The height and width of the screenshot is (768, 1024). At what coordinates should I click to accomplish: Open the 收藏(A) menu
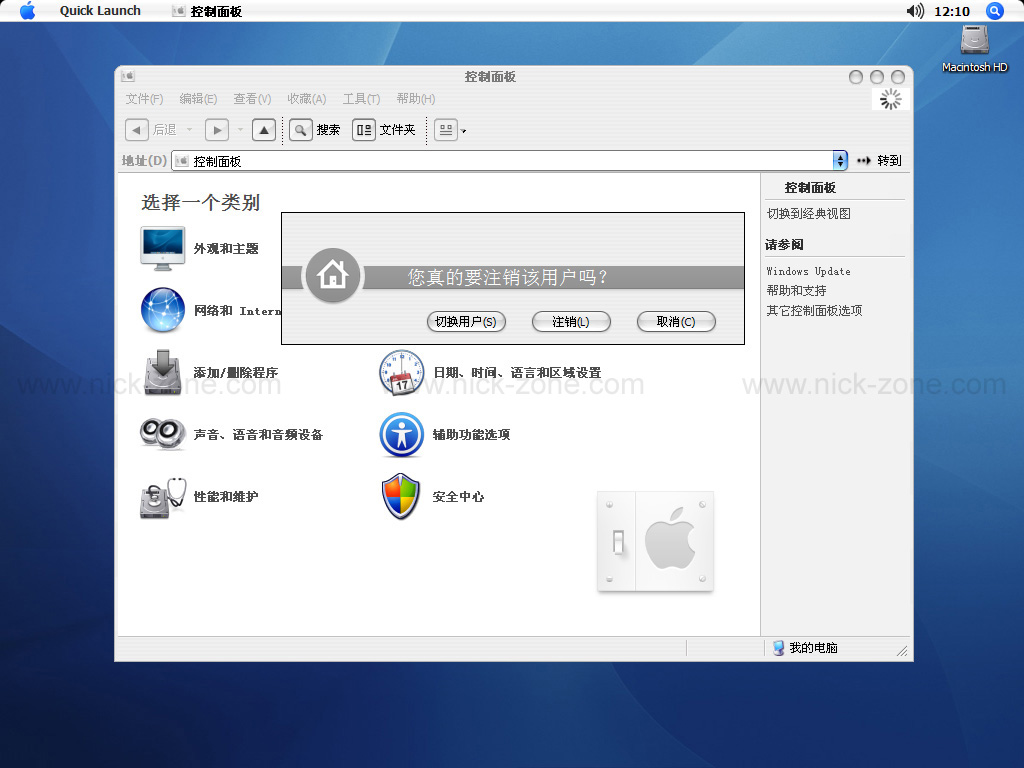(306, 99)
